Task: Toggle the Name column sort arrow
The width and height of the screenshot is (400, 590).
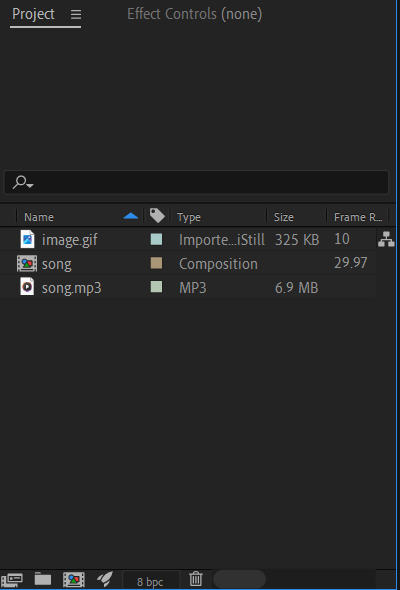Action: (131, 216)
